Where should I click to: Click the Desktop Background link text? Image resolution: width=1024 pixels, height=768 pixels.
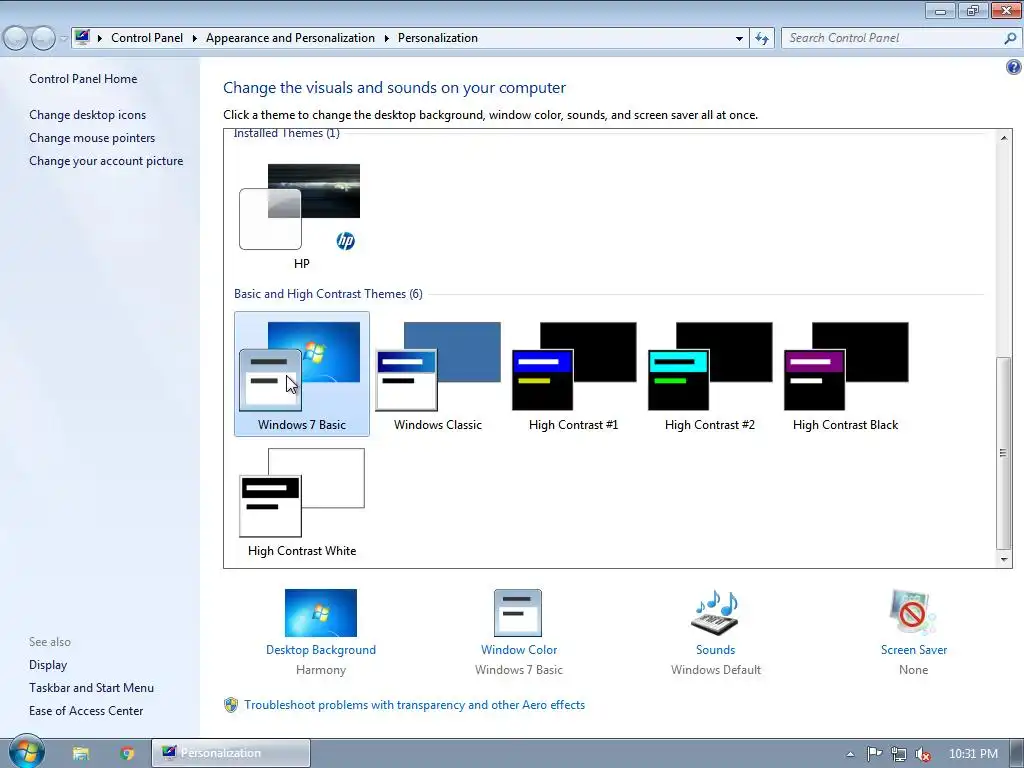321,650
